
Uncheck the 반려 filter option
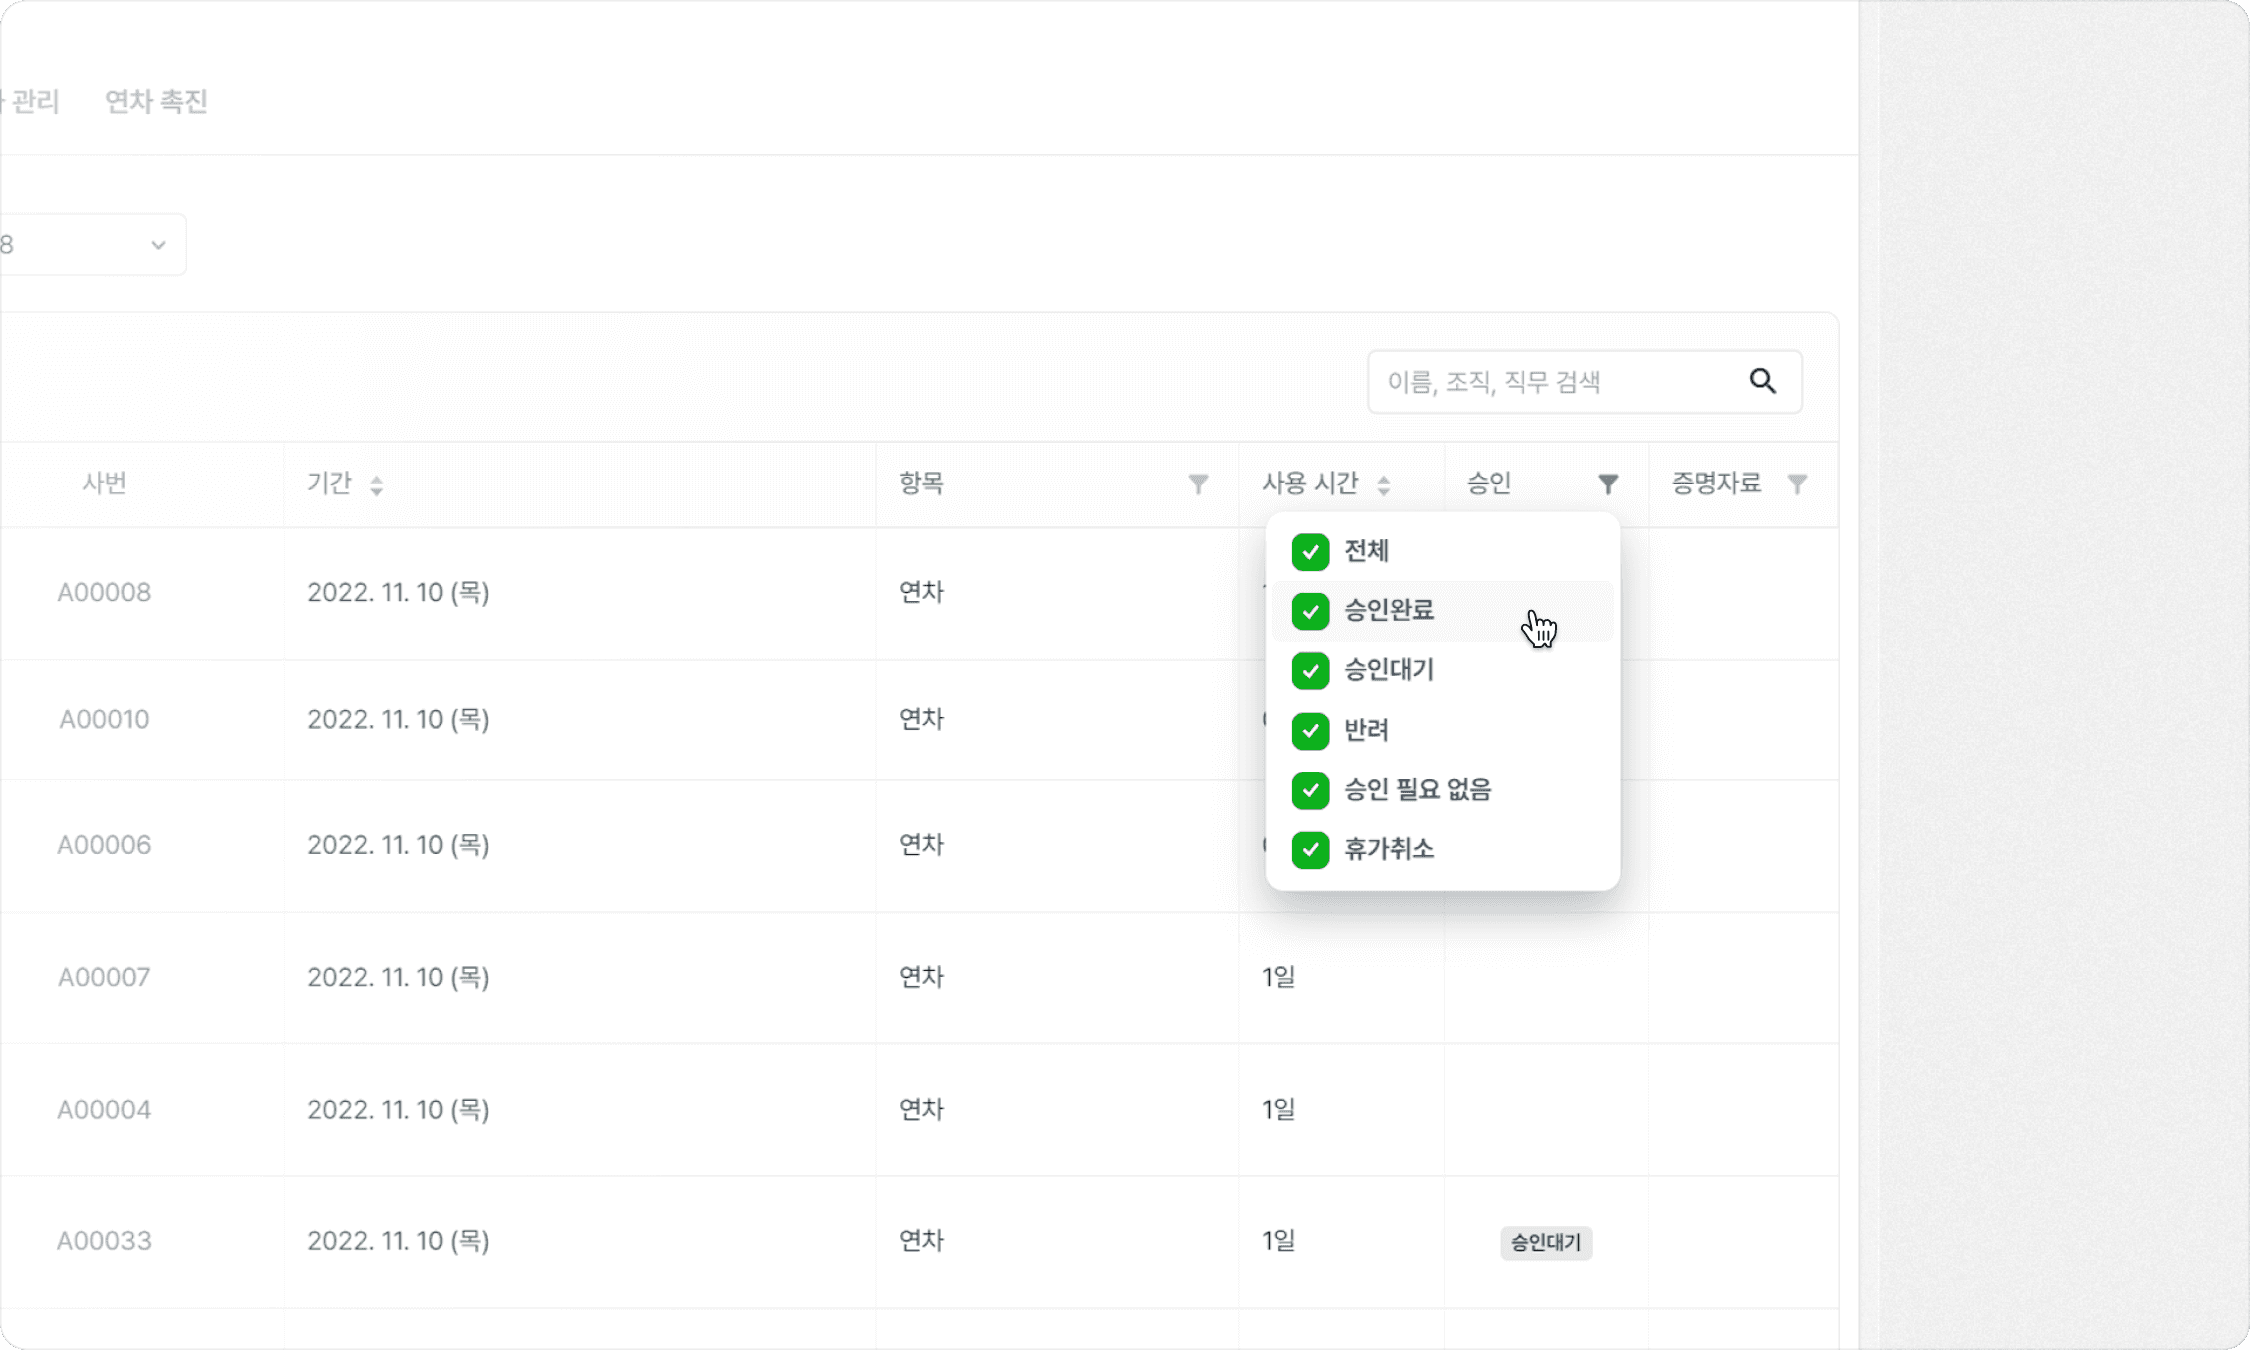(x=1310, y=730)
